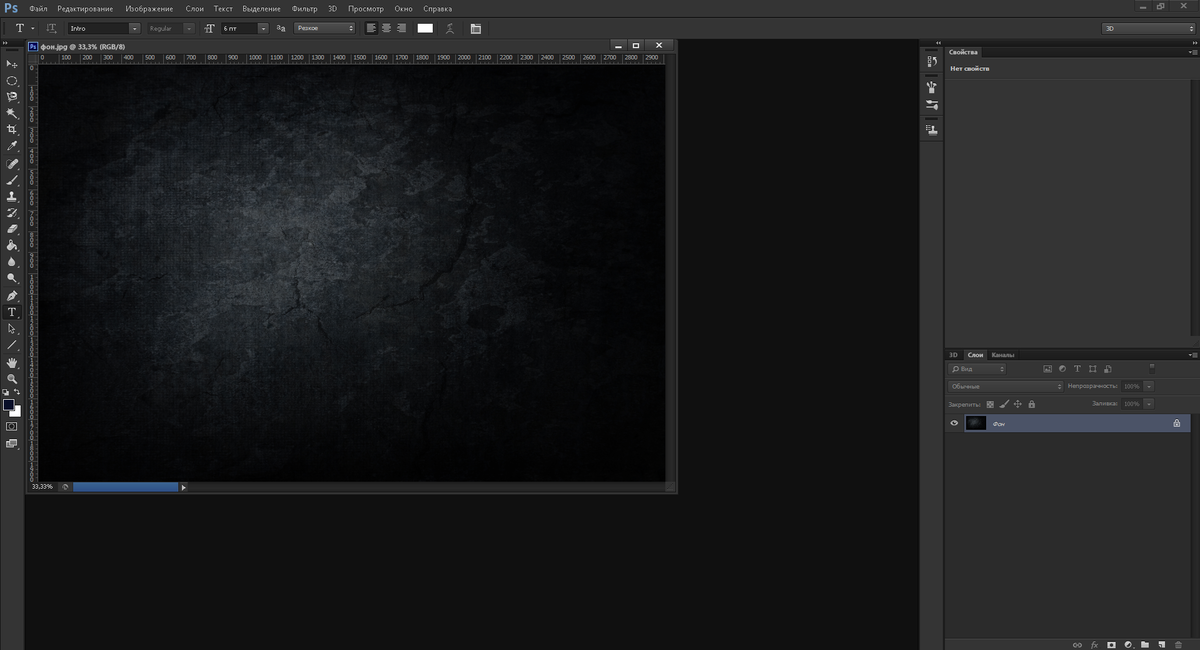Screen dimensions: 1200x650
Task: Open the Файл menu
Action: tap(38, 8)
